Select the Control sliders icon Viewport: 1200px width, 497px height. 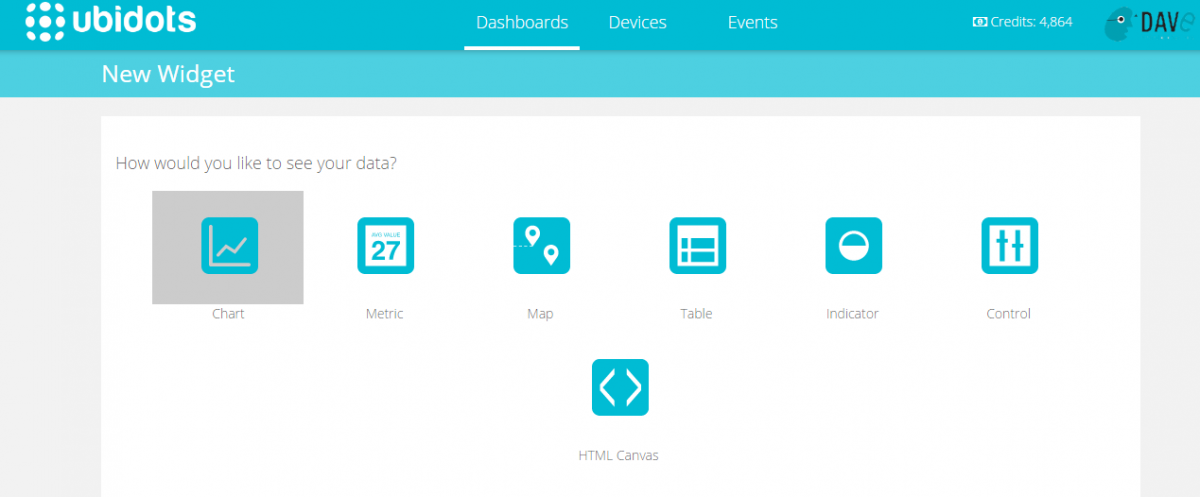(x=1009, y=246)
